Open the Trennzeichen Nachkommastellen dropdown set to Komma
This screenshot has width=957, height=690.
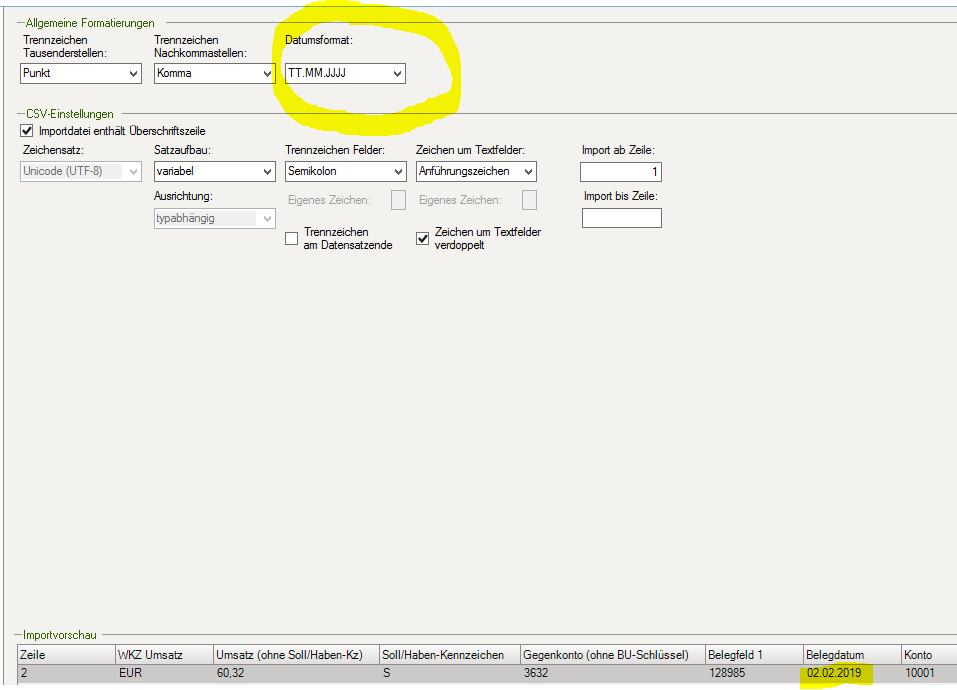point(214,73)
